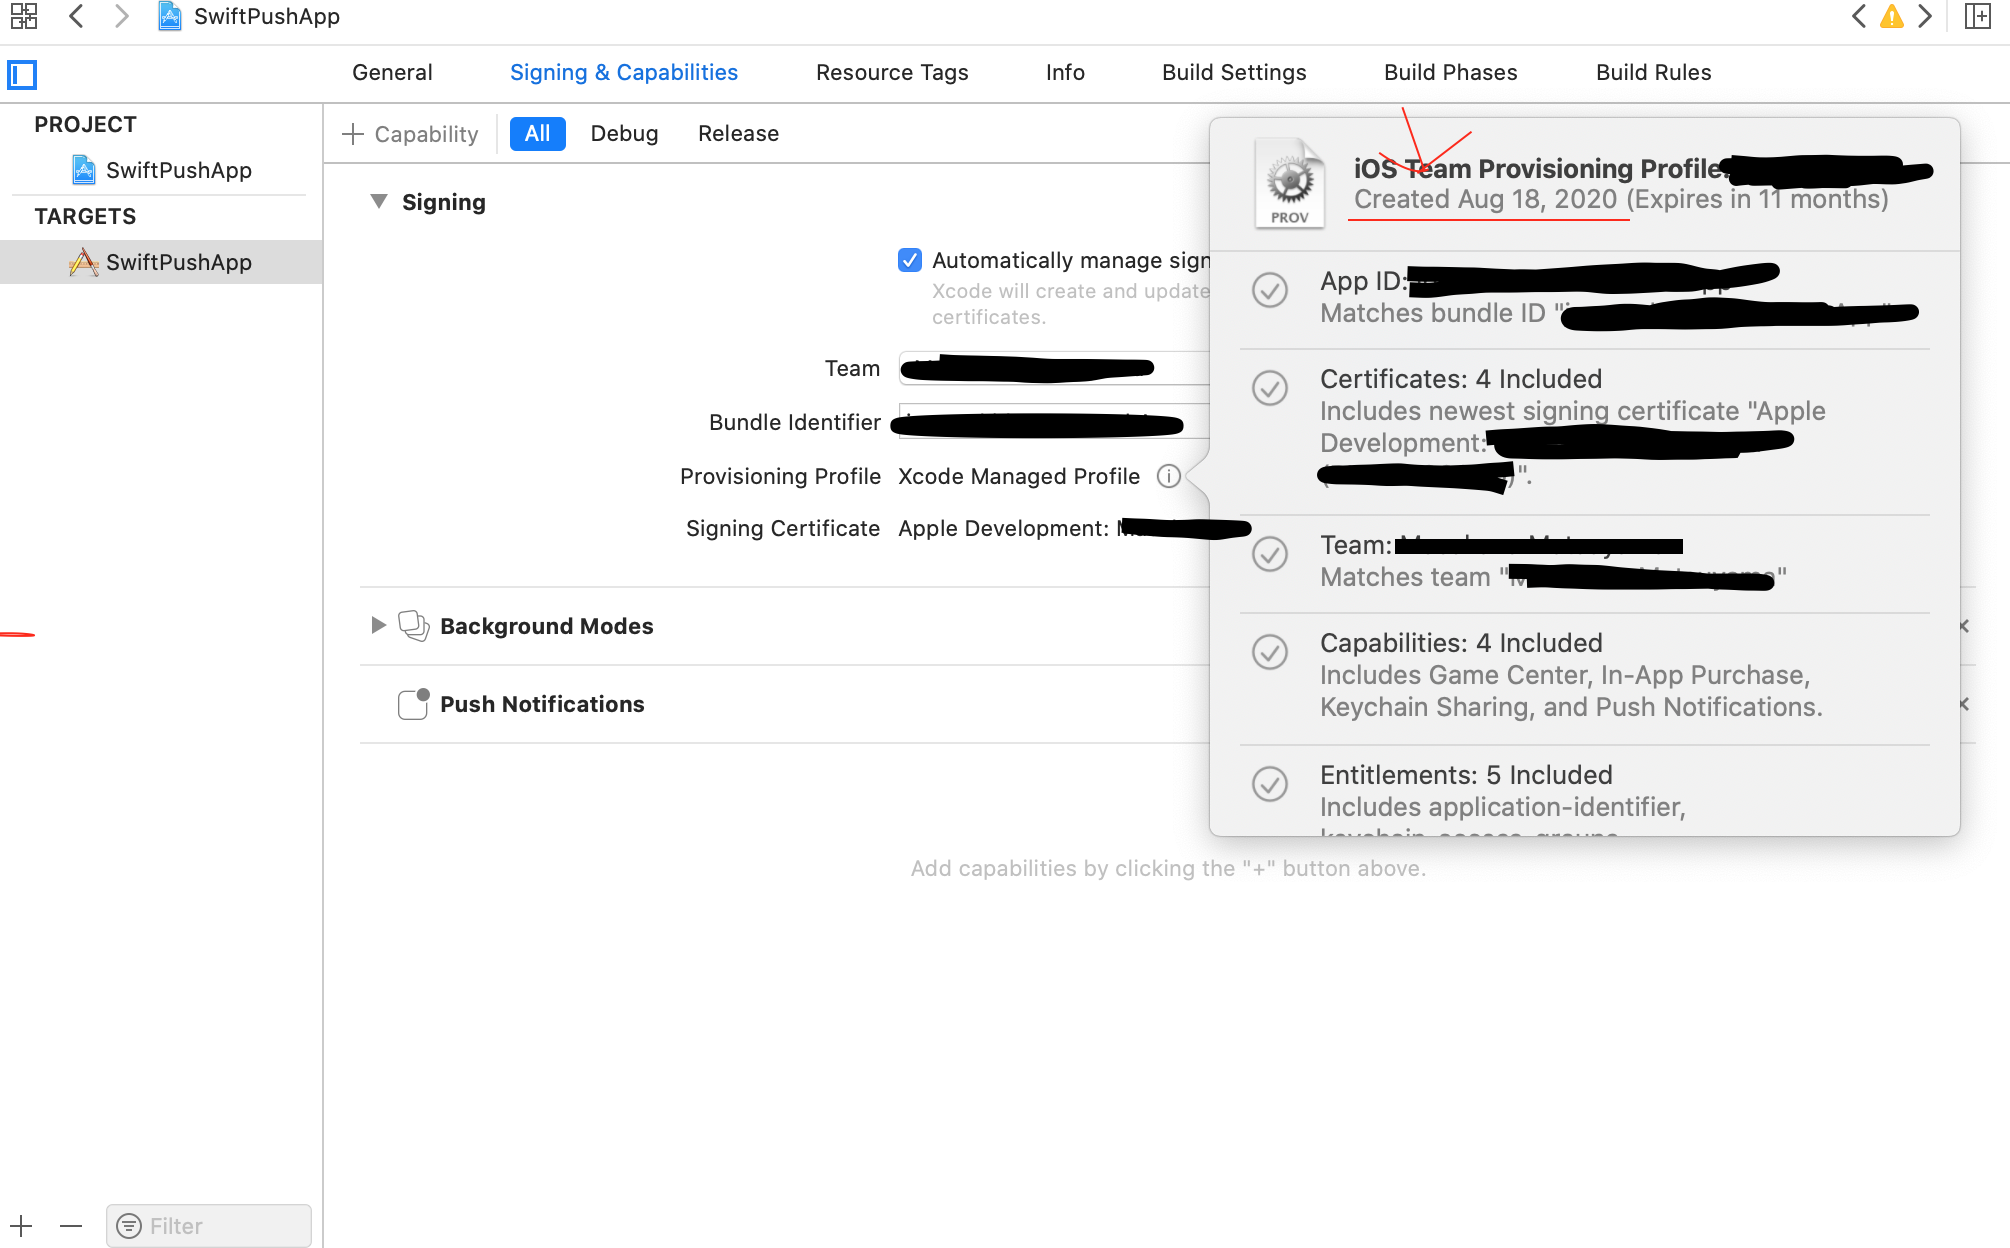Collapse the Signing section triangle
This screenshot has height=1248, width=2010.
click(379, 201)
